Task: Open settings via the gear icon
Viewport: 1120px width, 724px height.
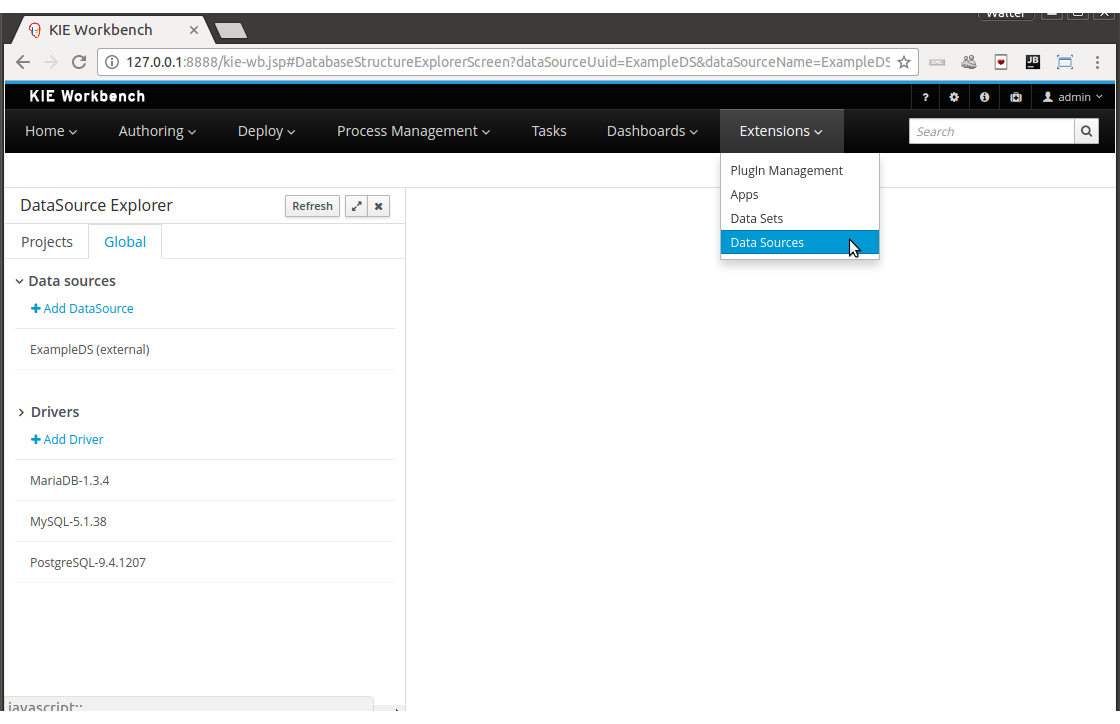Action: (954, 97)
